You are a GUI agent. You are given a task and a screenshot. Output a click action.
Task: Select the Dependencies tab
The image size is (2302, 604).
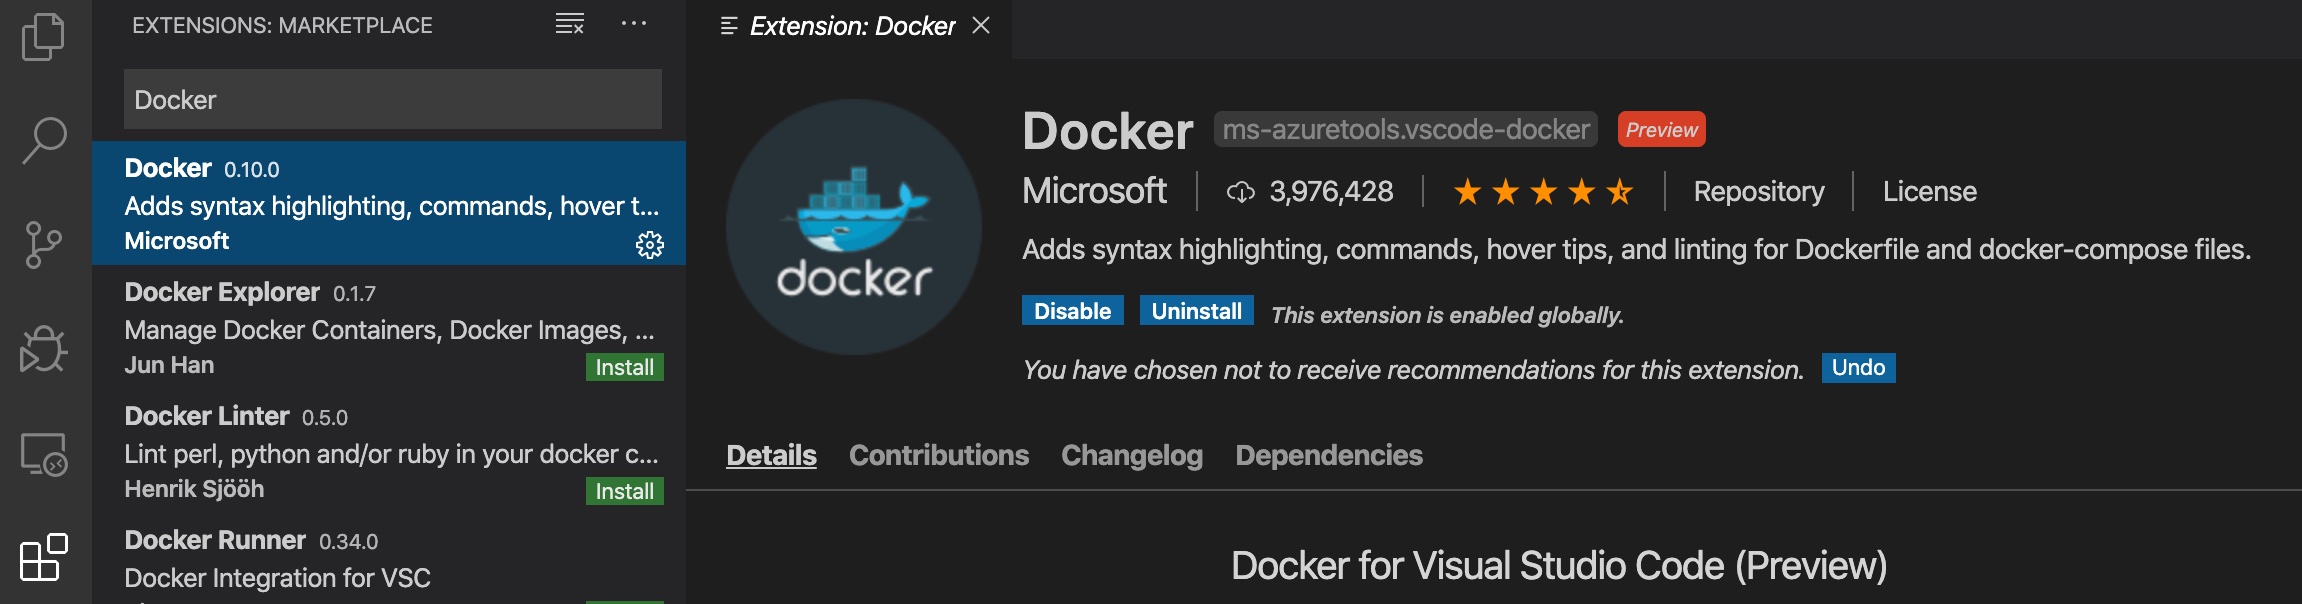[x=1329, y=455]
